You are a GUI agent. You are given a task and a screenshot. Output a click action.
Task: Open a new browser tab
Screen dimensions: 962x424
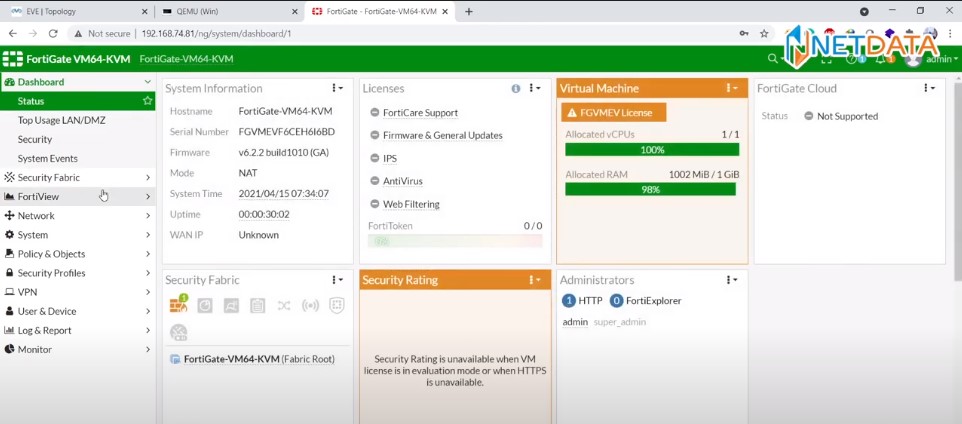[x=469, y=11]
